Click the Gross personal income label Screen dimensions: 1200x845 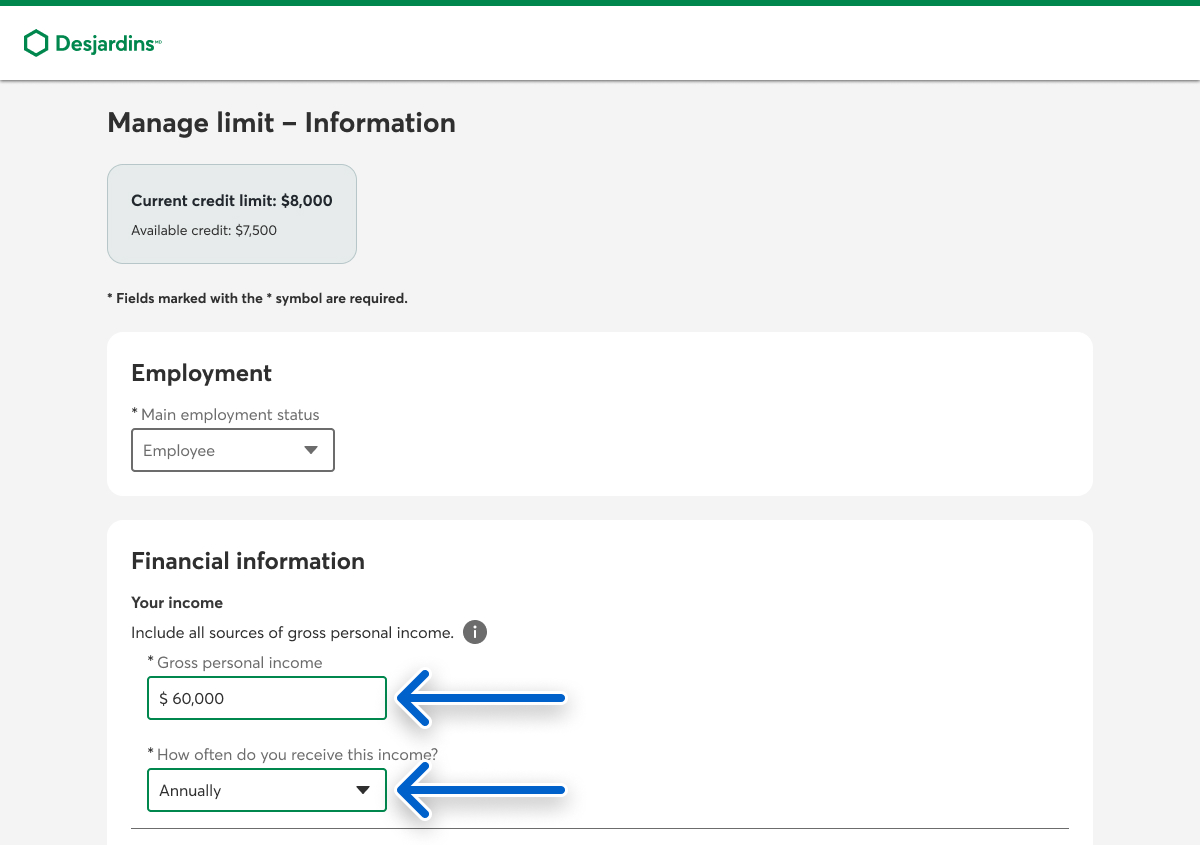240,662
